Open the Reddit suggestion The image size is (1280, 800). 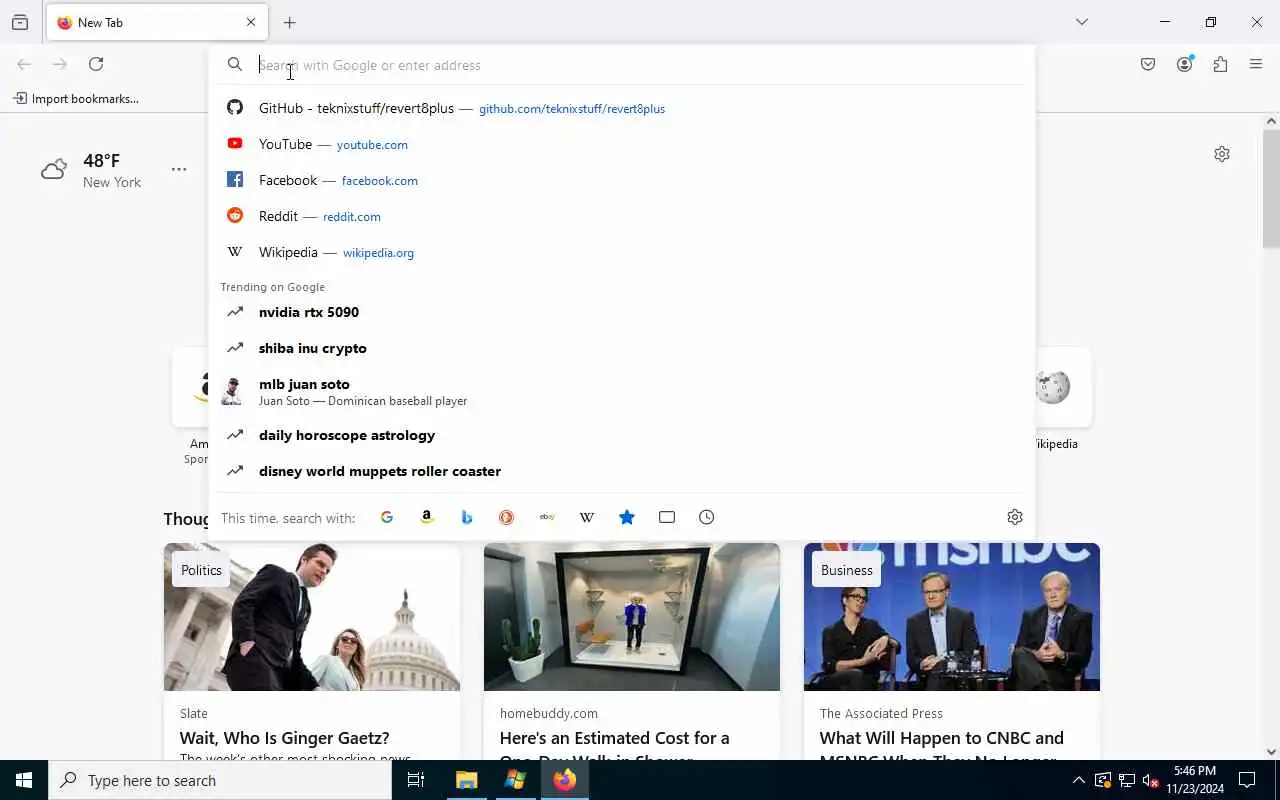(622, 216)
